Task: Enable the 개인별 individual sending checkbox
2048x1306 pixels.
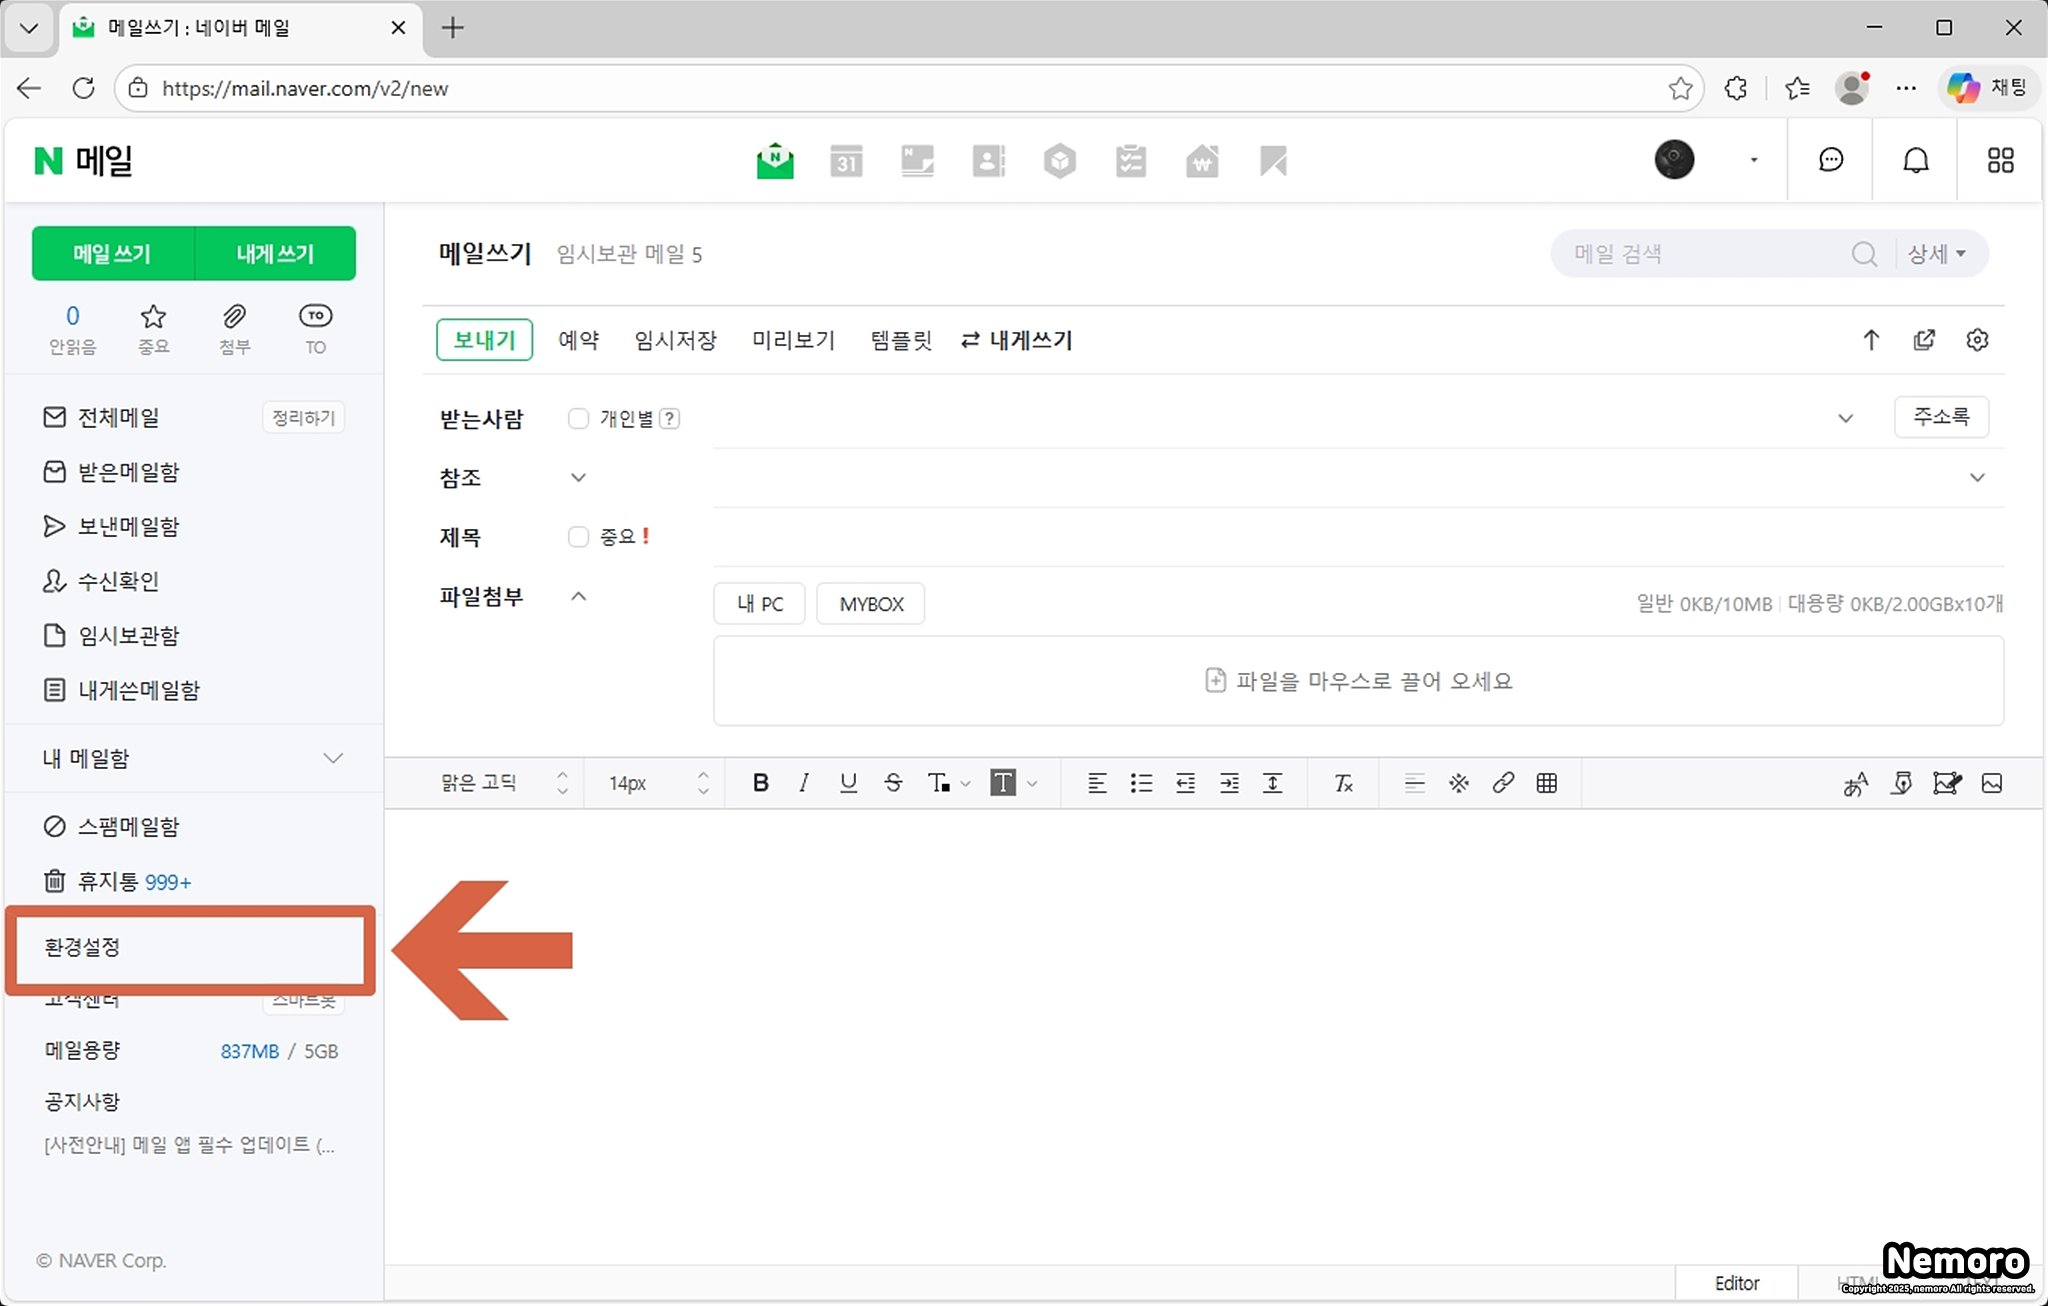Action: [x=578, y=419]
